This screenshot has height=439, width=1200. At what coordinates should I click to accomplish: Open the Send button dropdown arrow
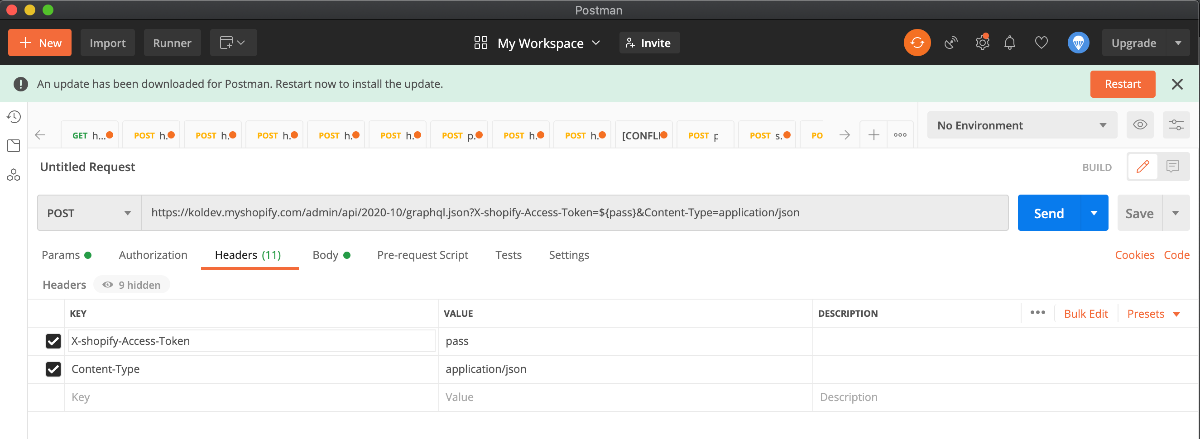tap(1094, 213)
